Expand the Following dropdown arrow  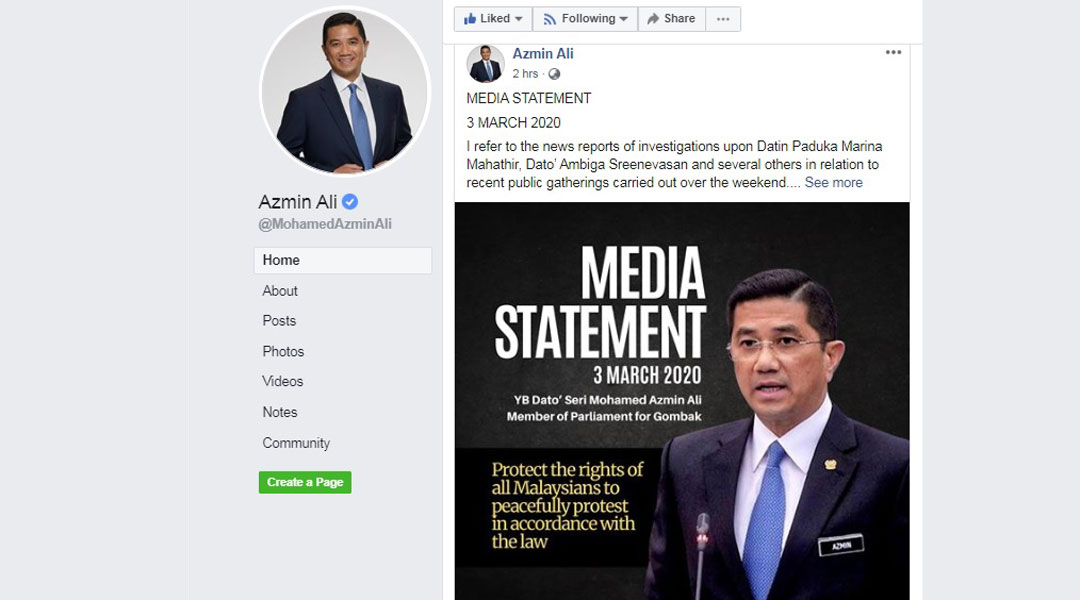click(623, 19)
